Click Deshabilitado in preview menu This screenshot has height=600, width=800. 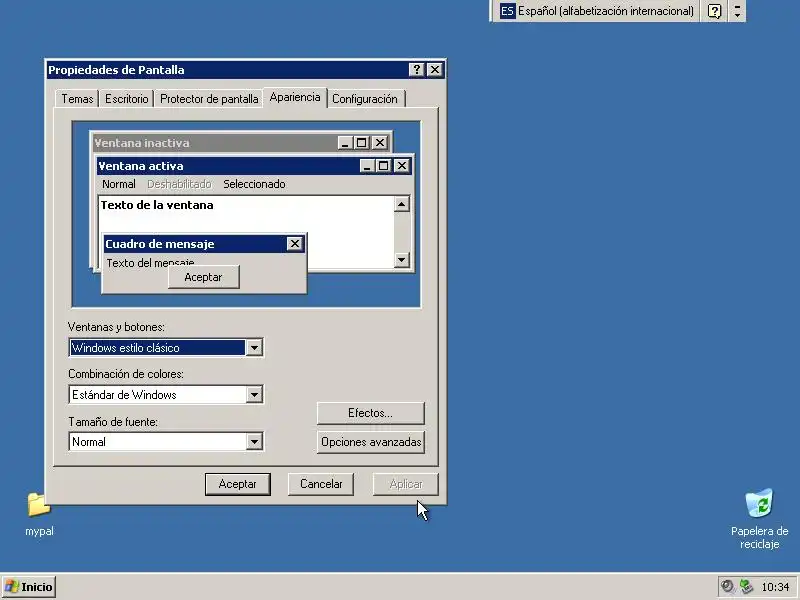coord(179,184)
